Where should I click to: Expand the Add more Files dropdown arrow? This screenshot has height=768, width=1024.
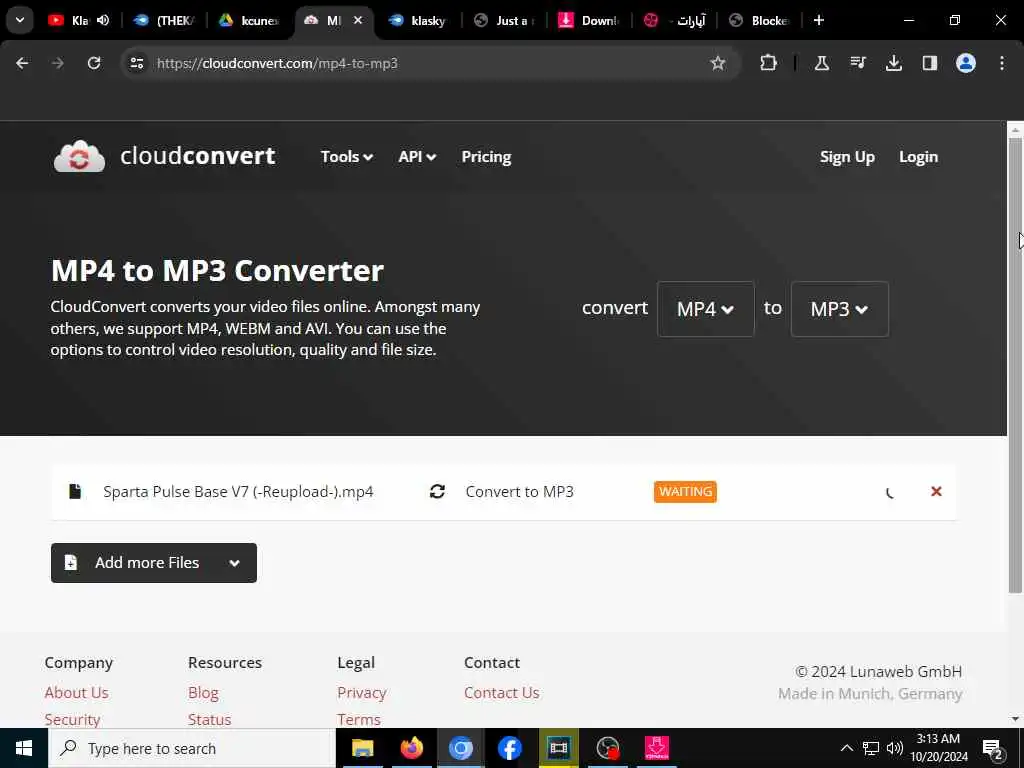pyautogui.click(x=234, y=563)
